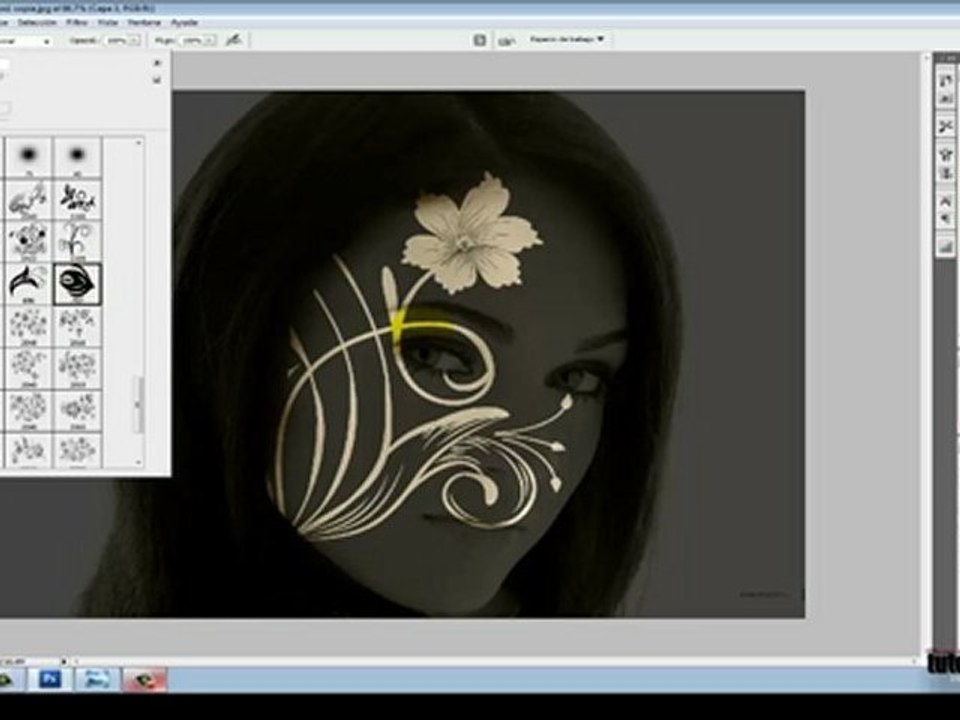Open the Ayuda menu
This screenshot has width=960, height=720.
point(184,23)
